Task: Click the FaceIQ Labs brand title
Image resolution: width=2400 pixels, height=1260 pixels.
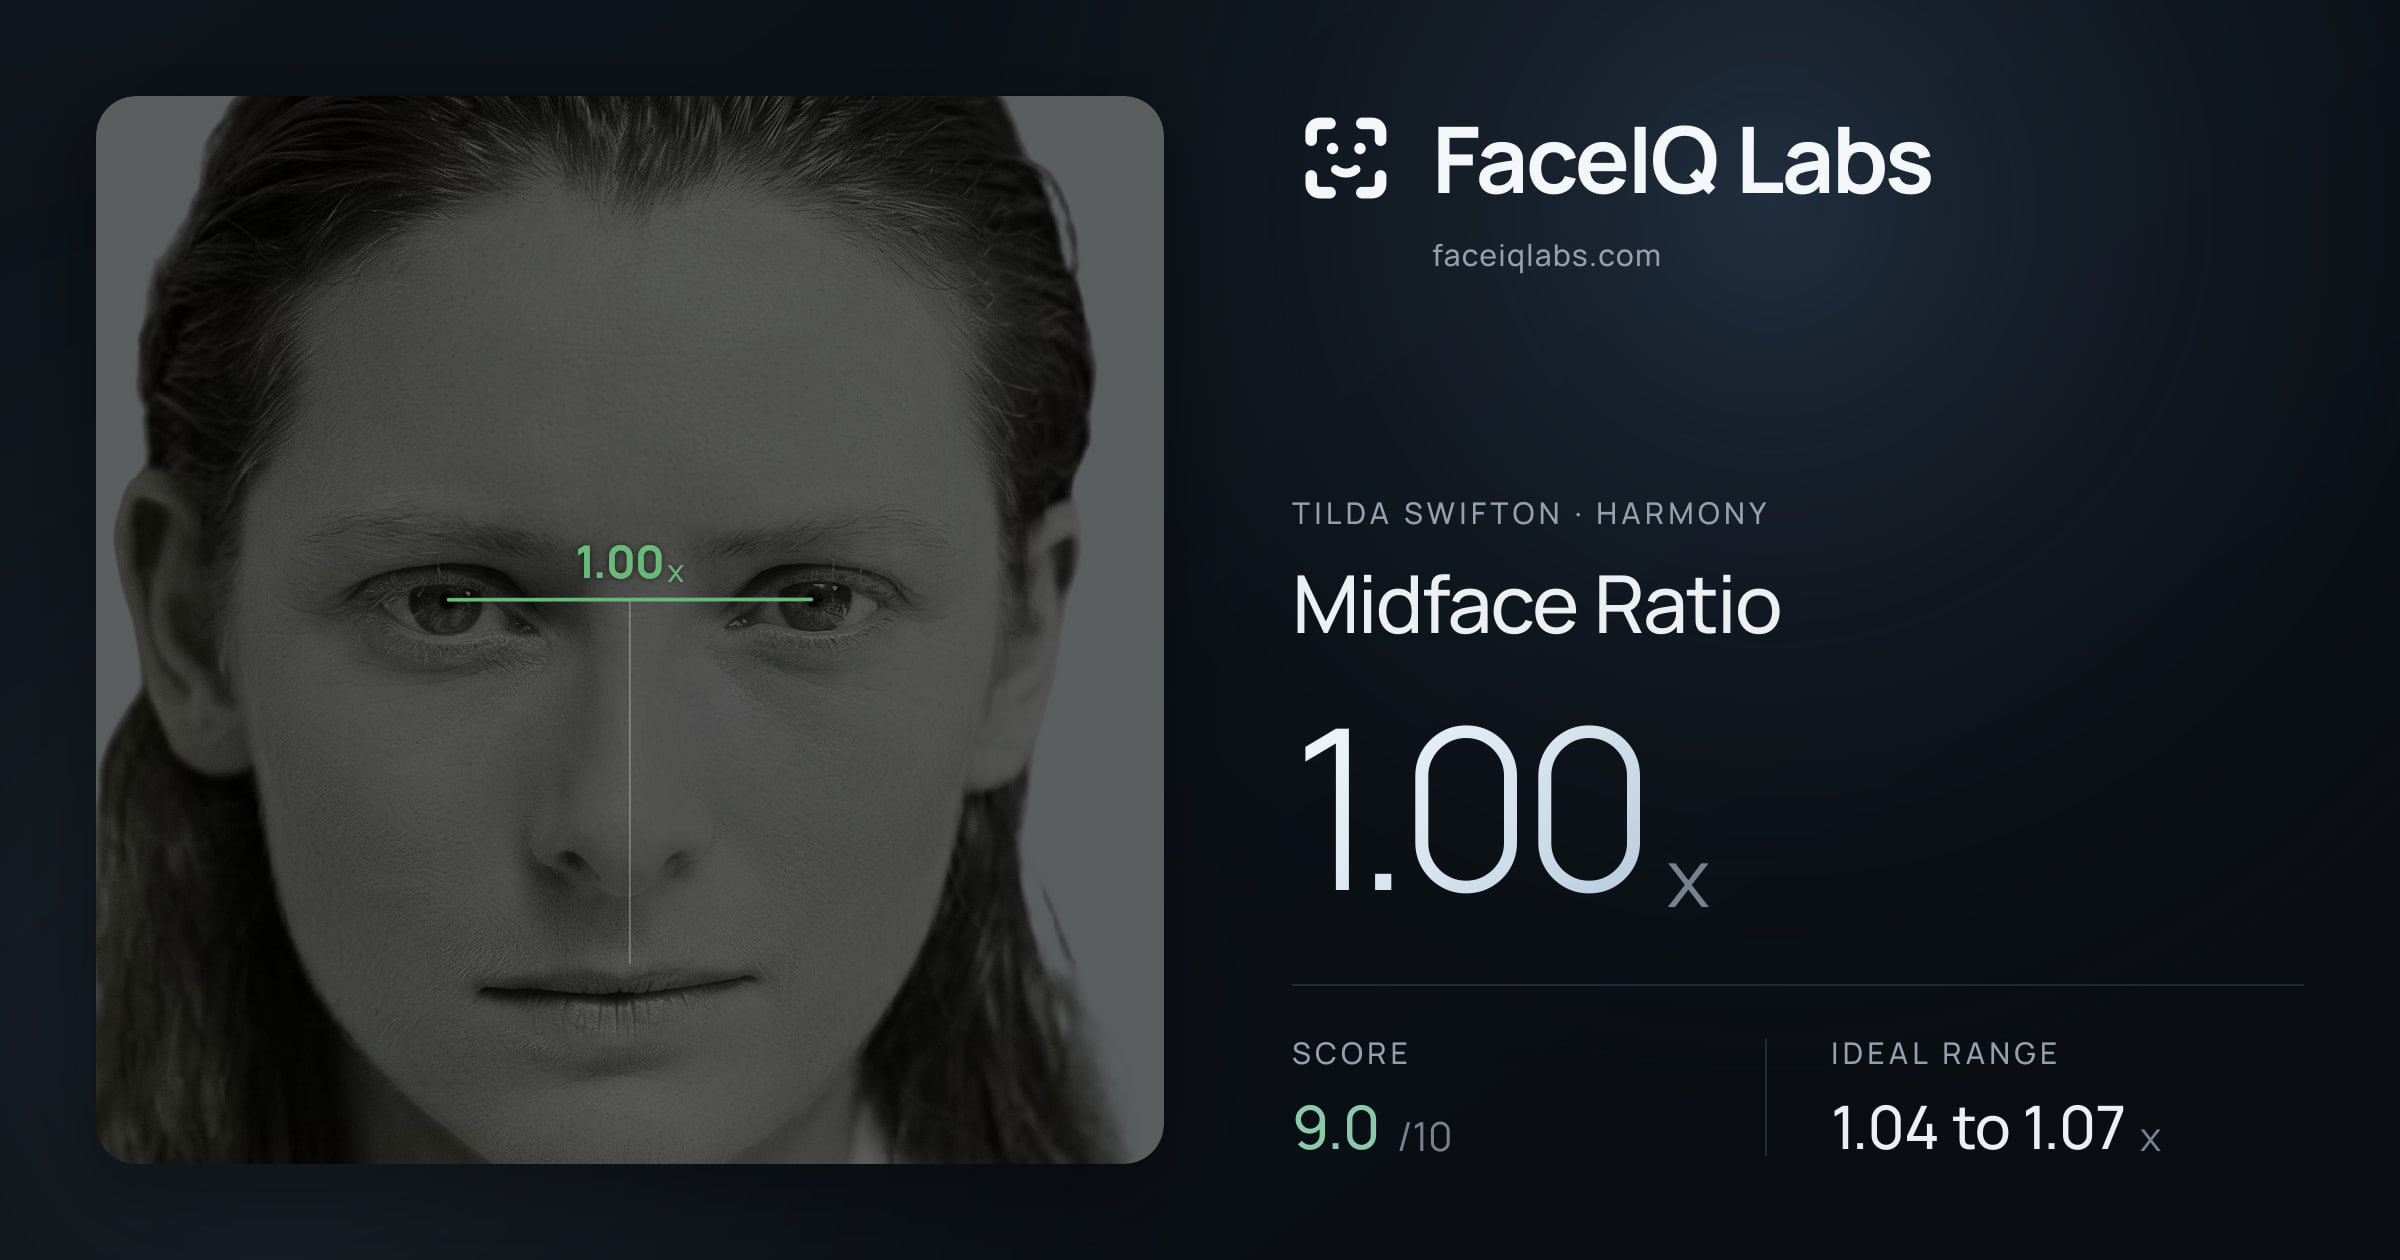Action: 1682,160
